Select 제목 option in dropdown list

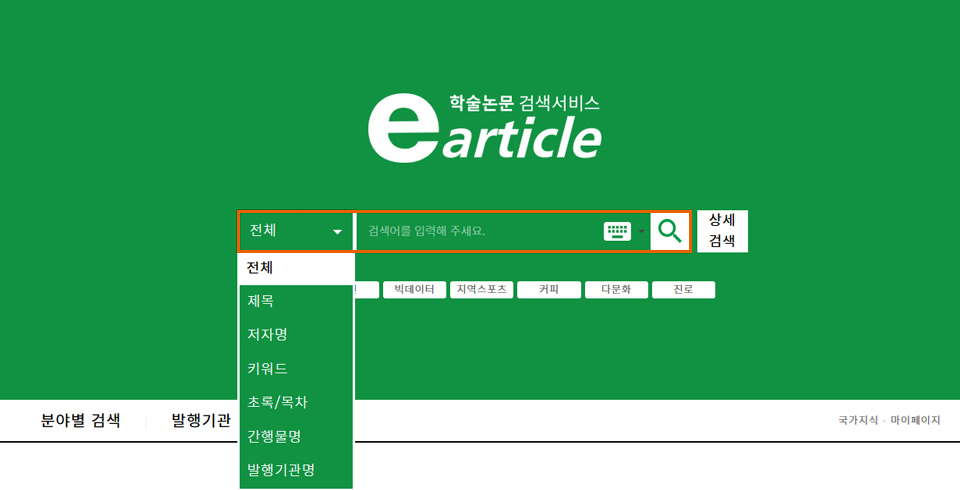[296, 301]
